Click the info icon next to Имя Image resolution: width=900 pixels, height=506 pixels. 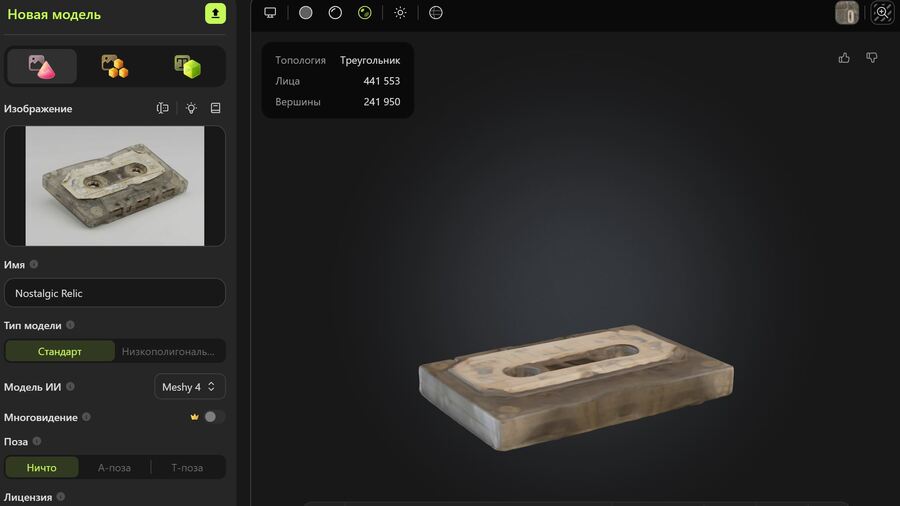pos(34,264)
